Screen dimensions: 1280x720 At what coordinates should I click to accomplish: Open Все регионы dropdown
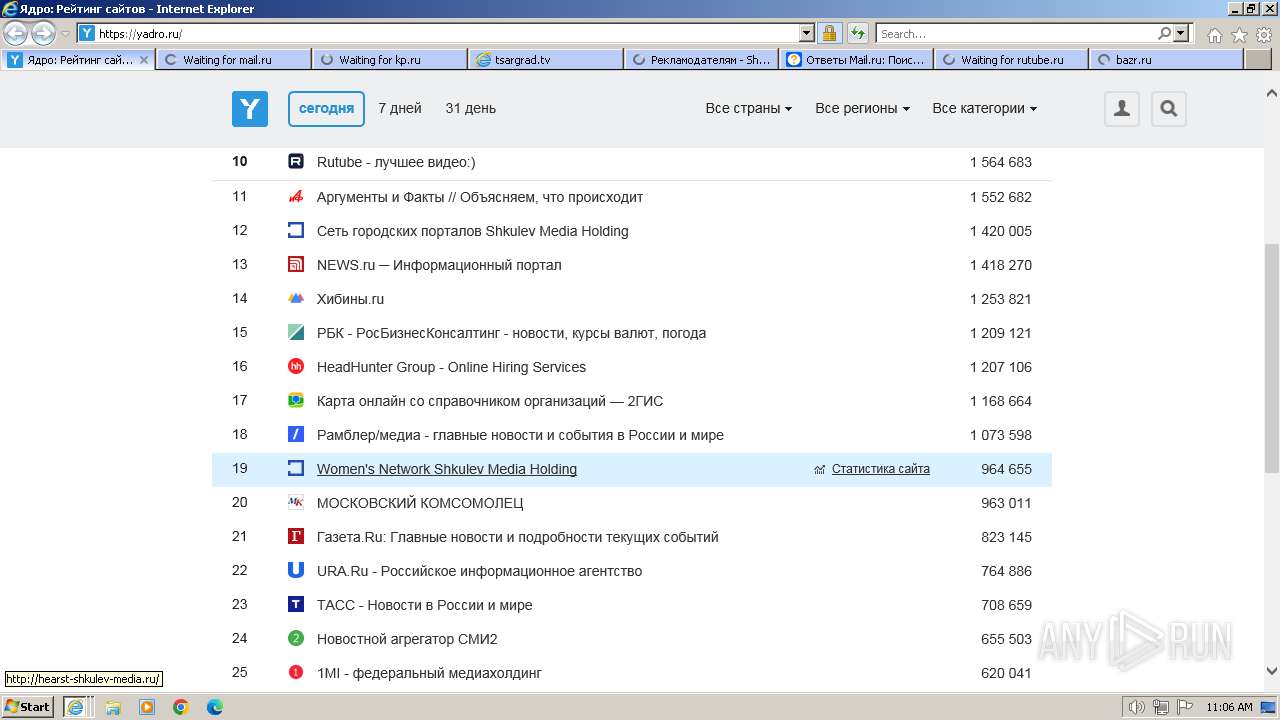click(x=862, y=109)
